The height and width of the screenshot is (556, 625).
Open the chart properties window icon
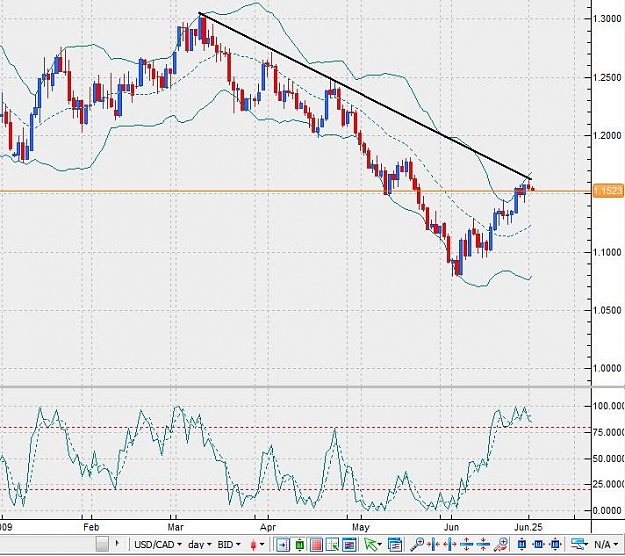tap(395, 544)
